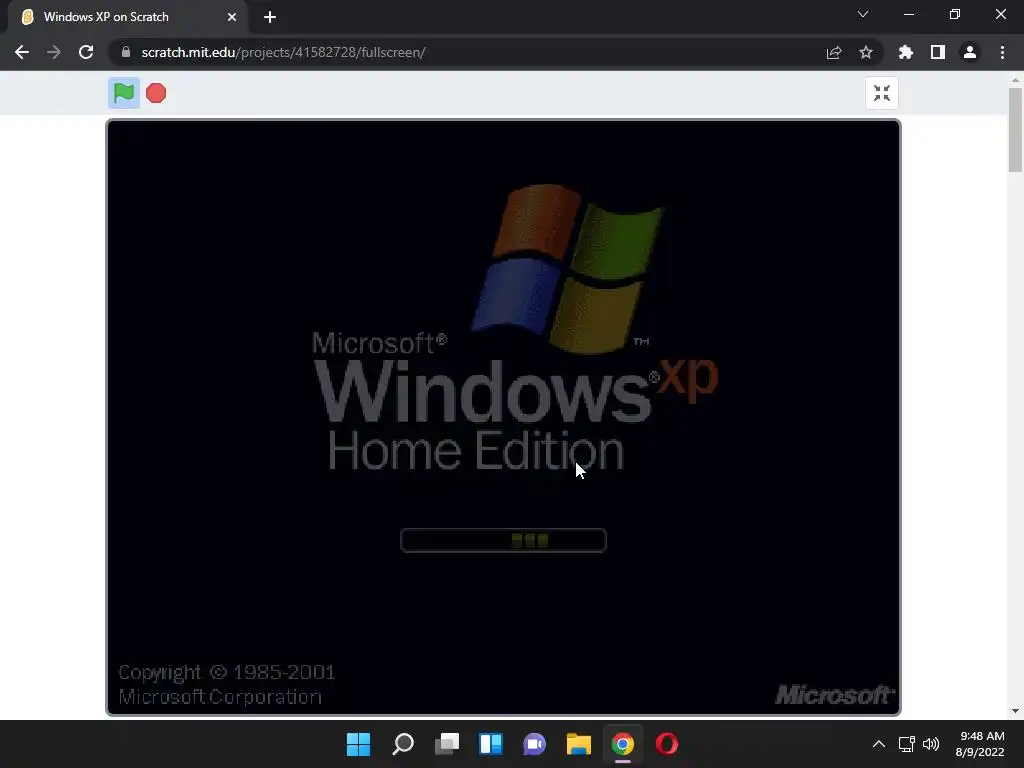
Task: Open the Chrome three-dot menu
Action: coord(1002,52)
